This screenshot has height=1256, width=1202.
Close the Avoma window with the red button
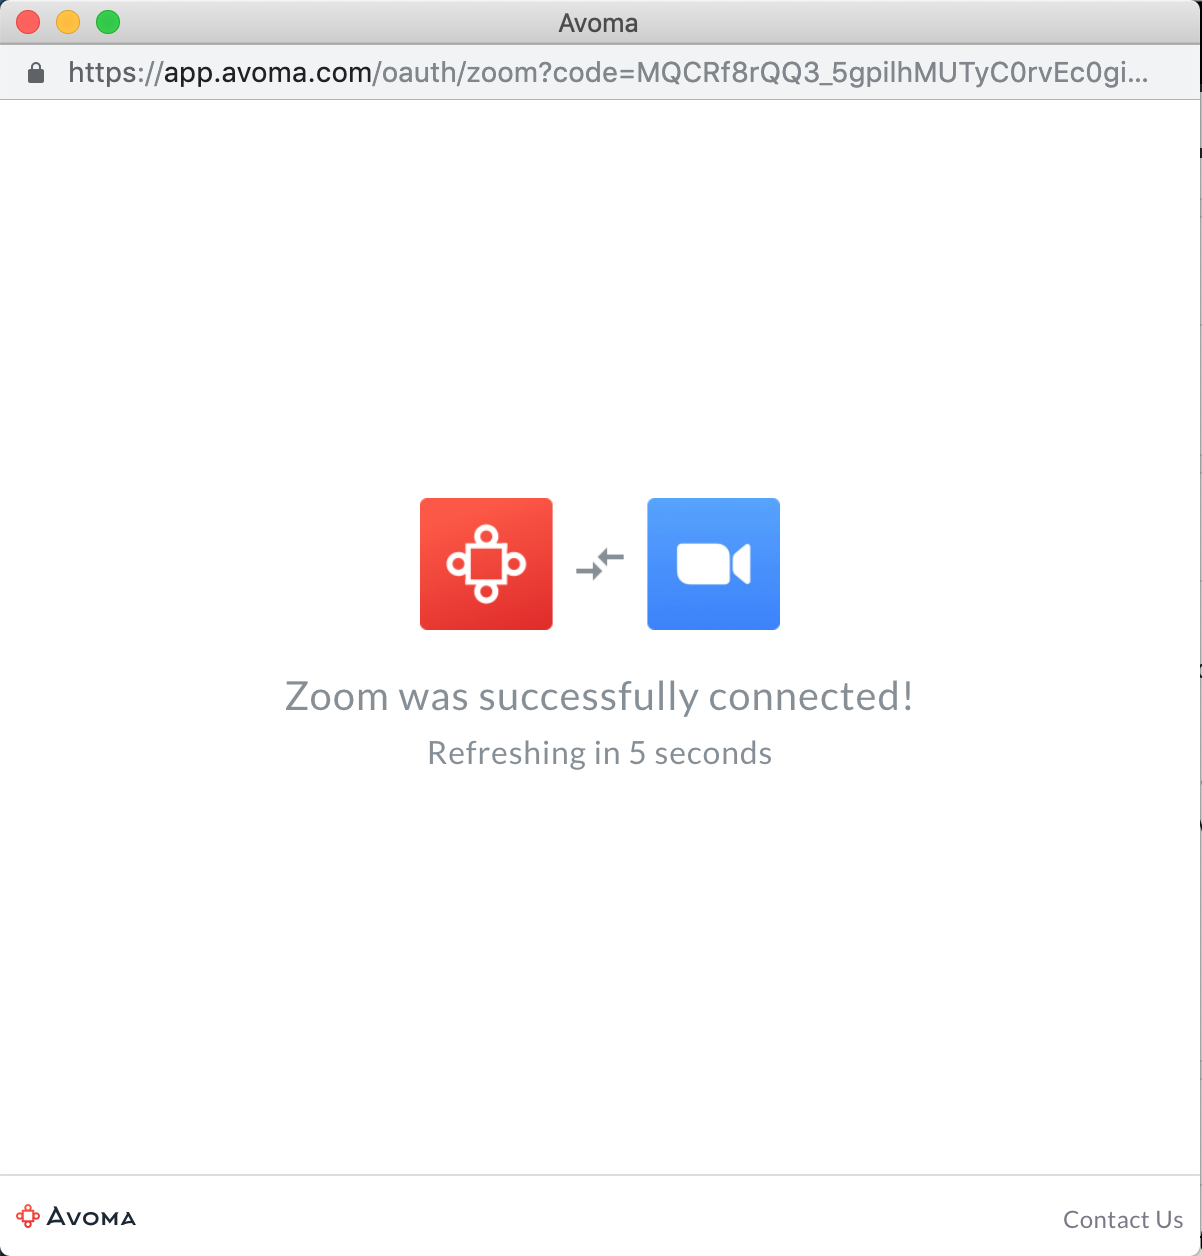28,22
